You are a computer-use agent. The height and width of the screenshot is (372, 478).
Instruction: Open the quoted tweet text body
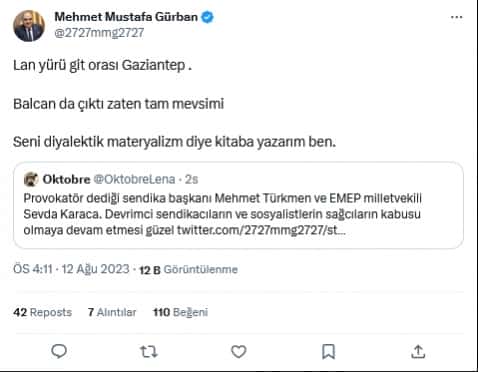coord(223,214)
